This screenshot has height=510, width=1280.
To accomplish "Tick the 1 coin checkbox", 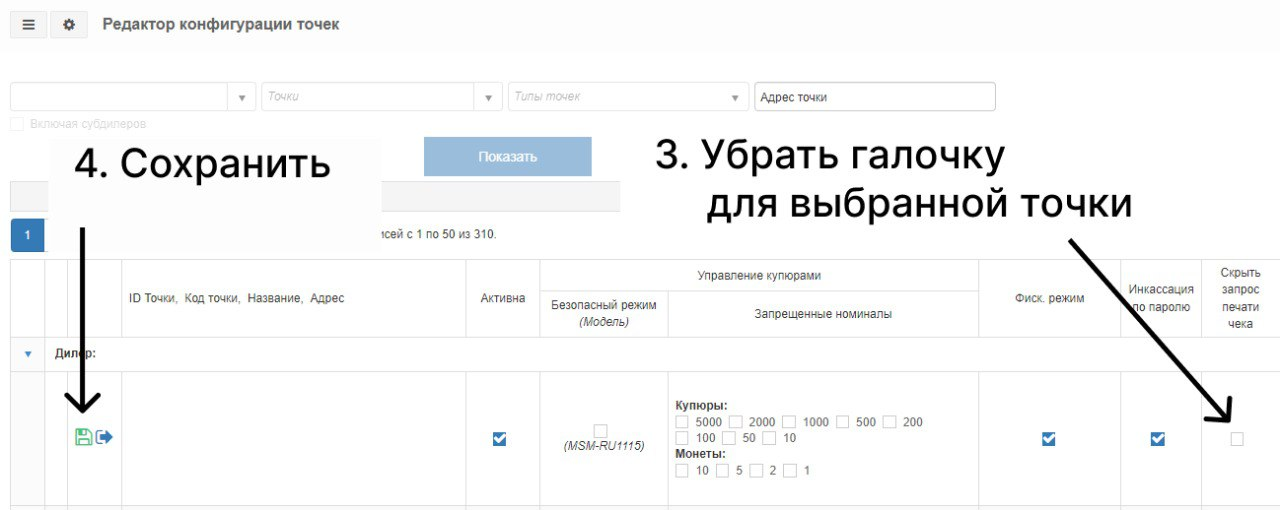I will 790,470.
